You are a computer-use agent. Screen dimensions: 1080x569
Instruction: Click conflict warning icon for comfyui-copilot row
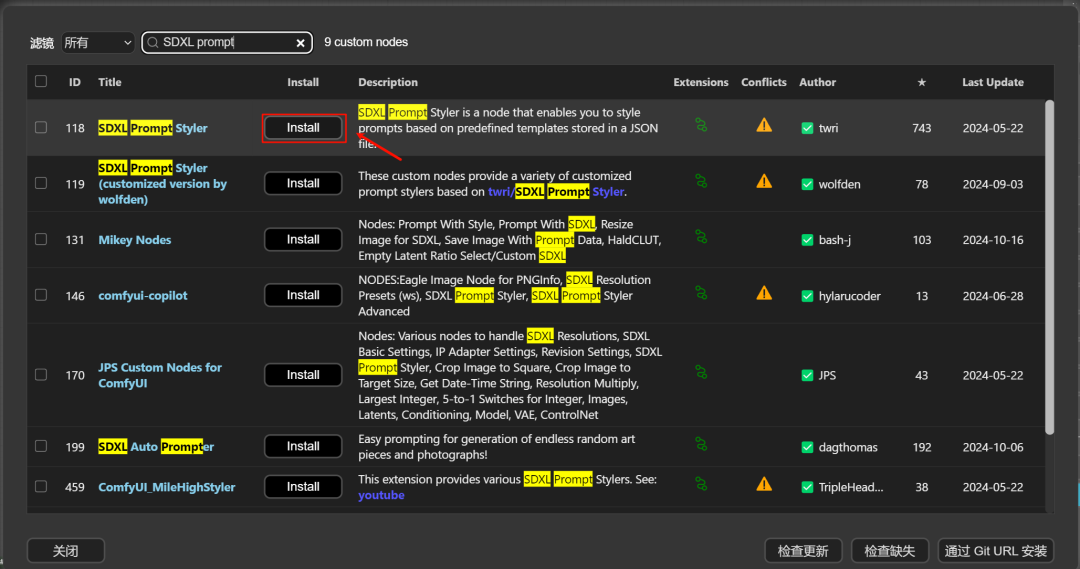point(764,293)
